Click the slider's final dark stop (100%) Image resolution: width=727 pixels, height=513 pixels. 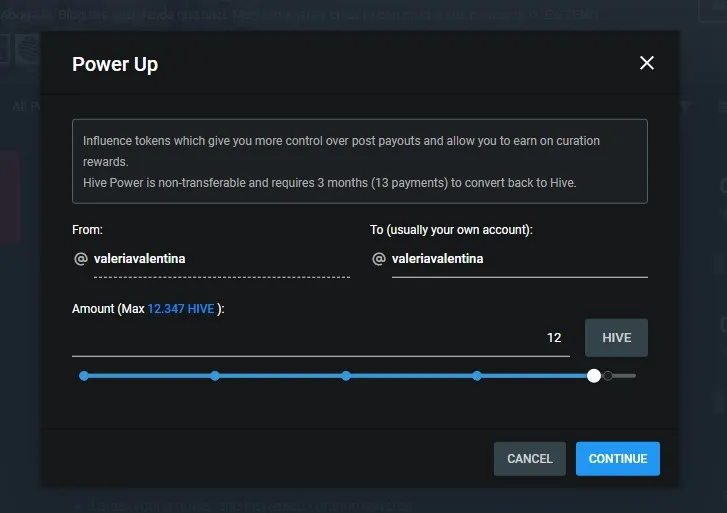pyautogui.click(x=608, y=376)
